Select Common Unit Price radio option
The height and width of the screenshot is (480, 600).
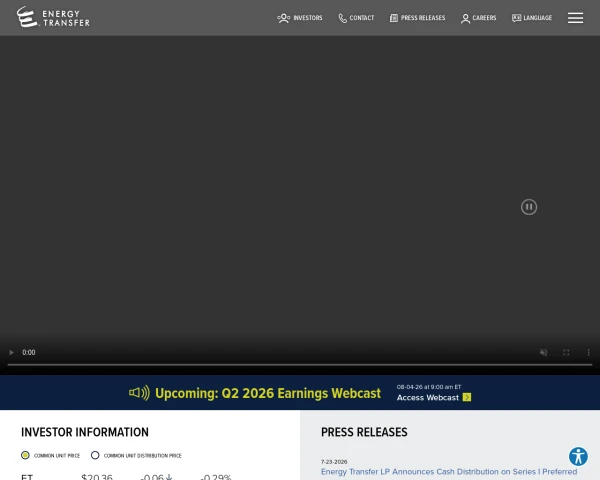point(25,455)
